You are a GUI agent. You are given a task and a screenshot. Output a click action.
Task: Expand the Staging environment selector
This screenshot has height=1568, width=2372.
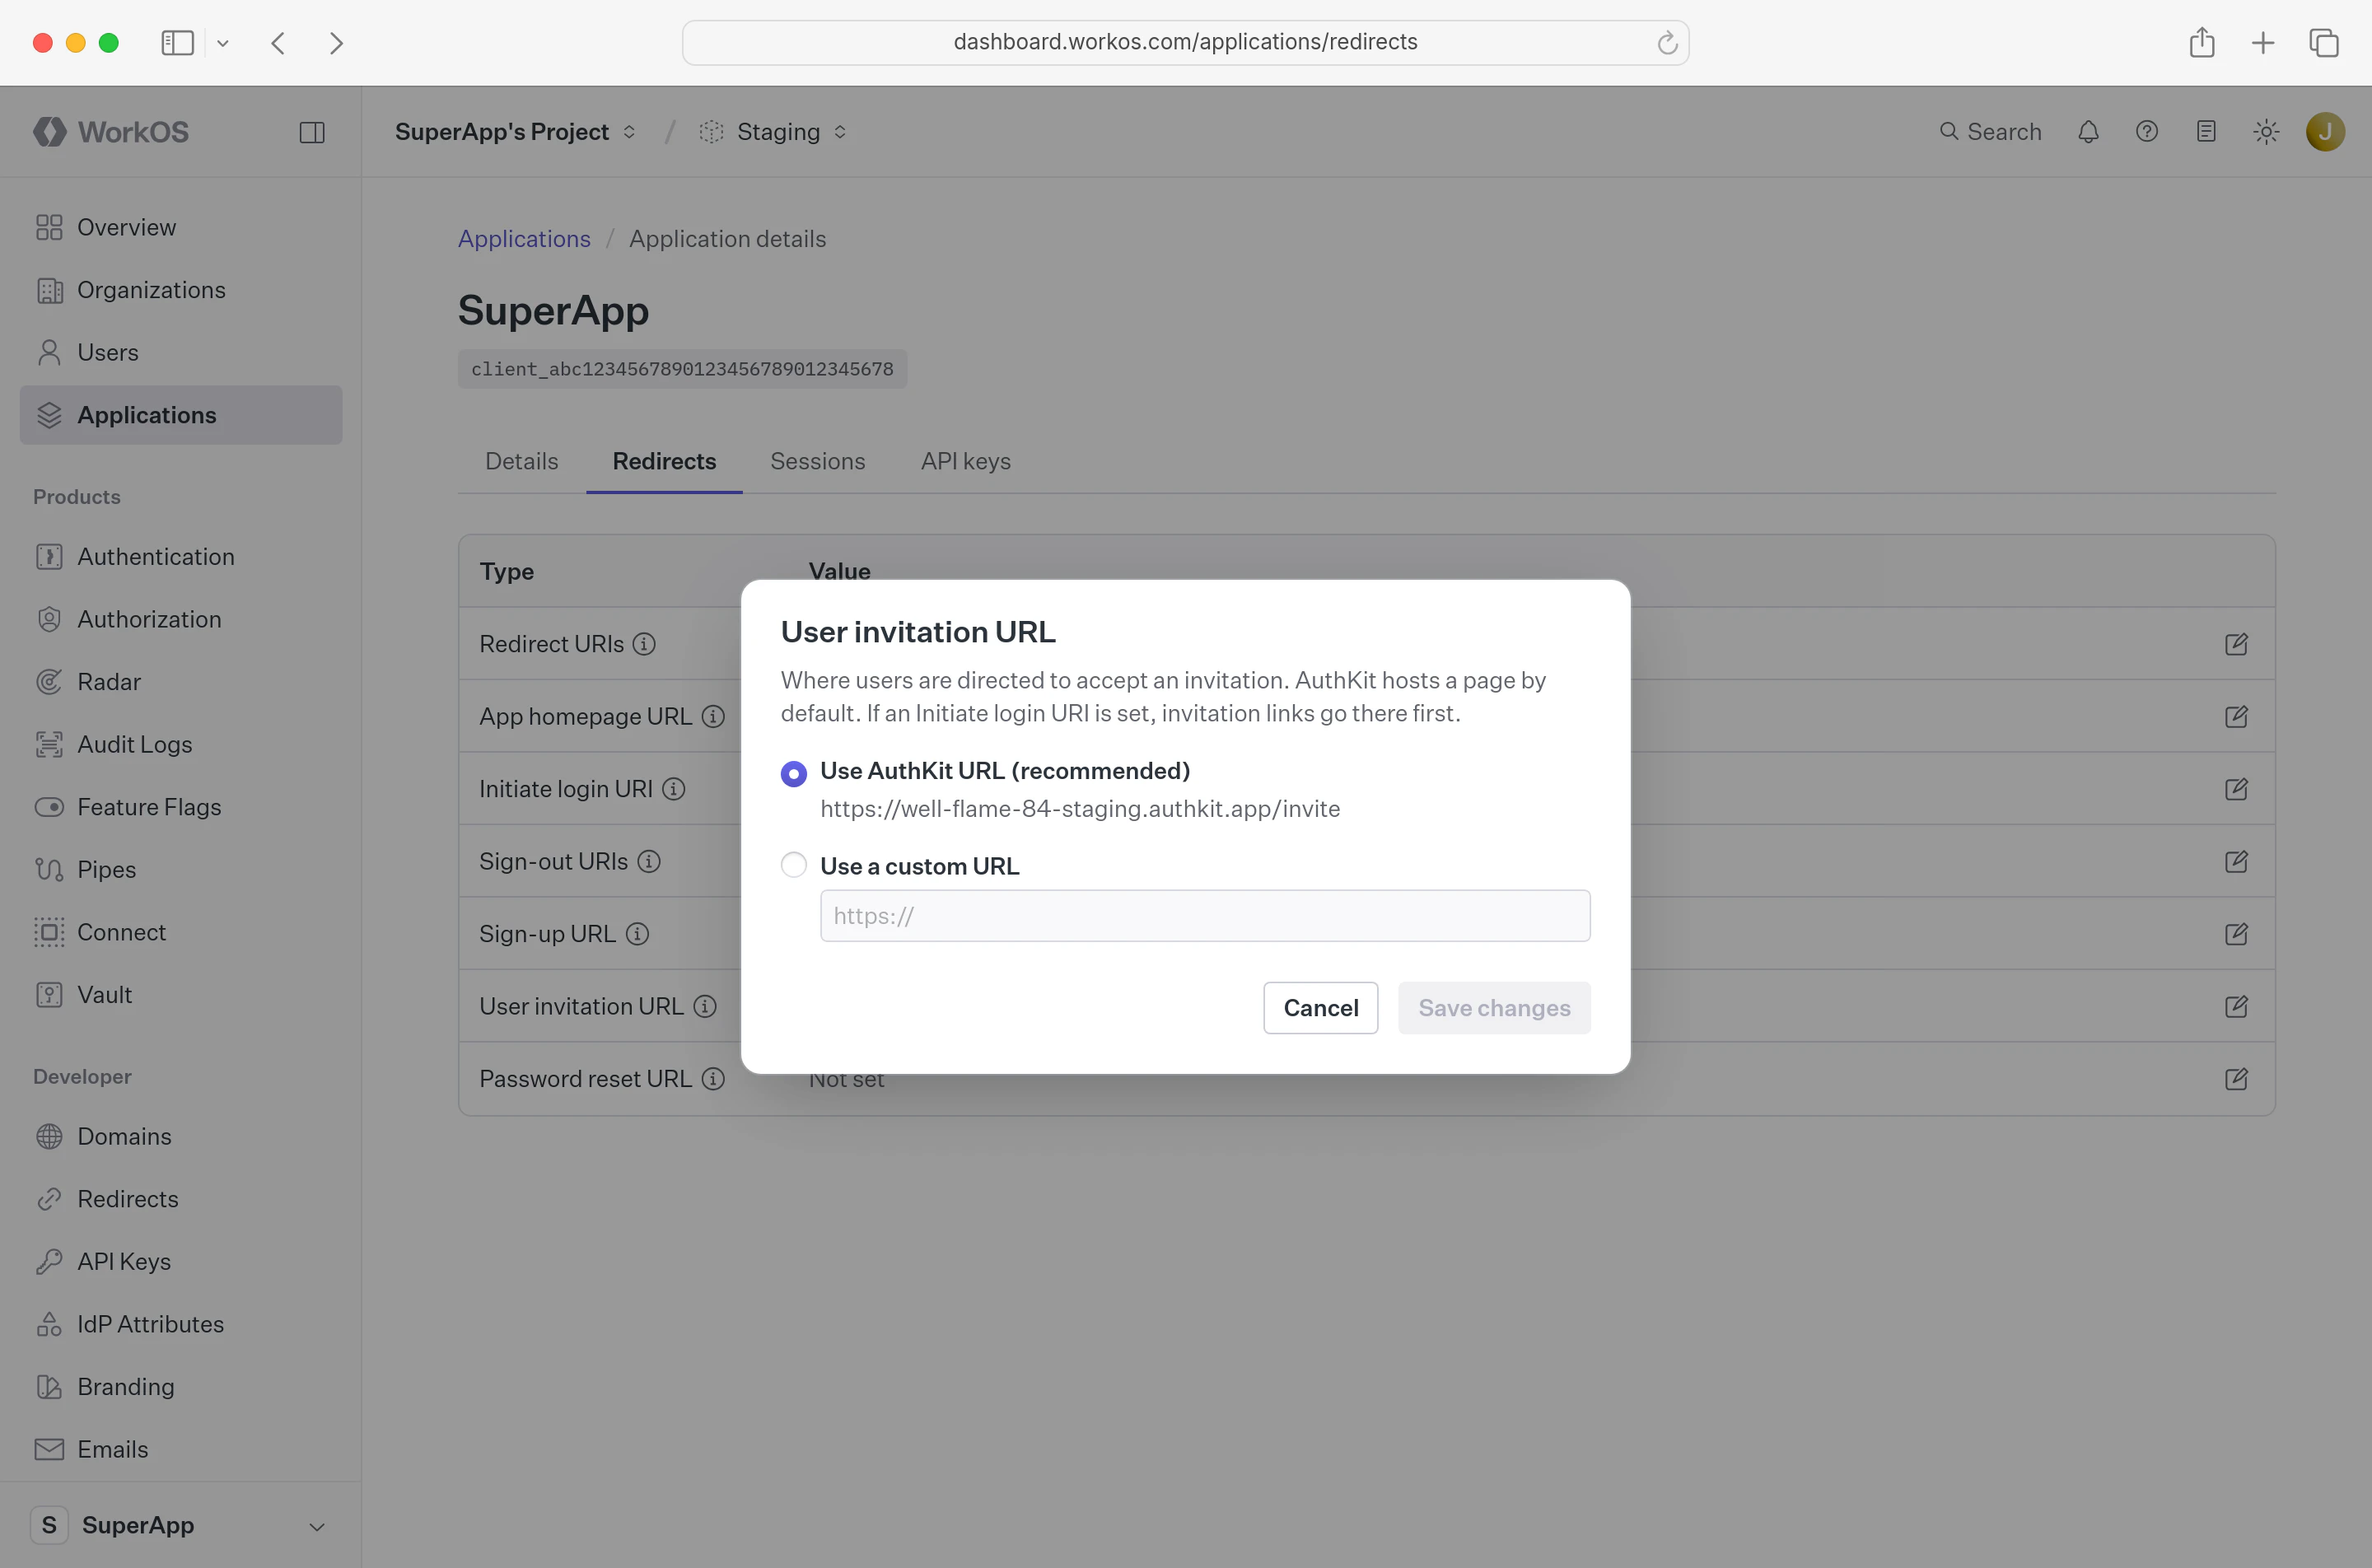pyautogui.click(x=773, y=132)
